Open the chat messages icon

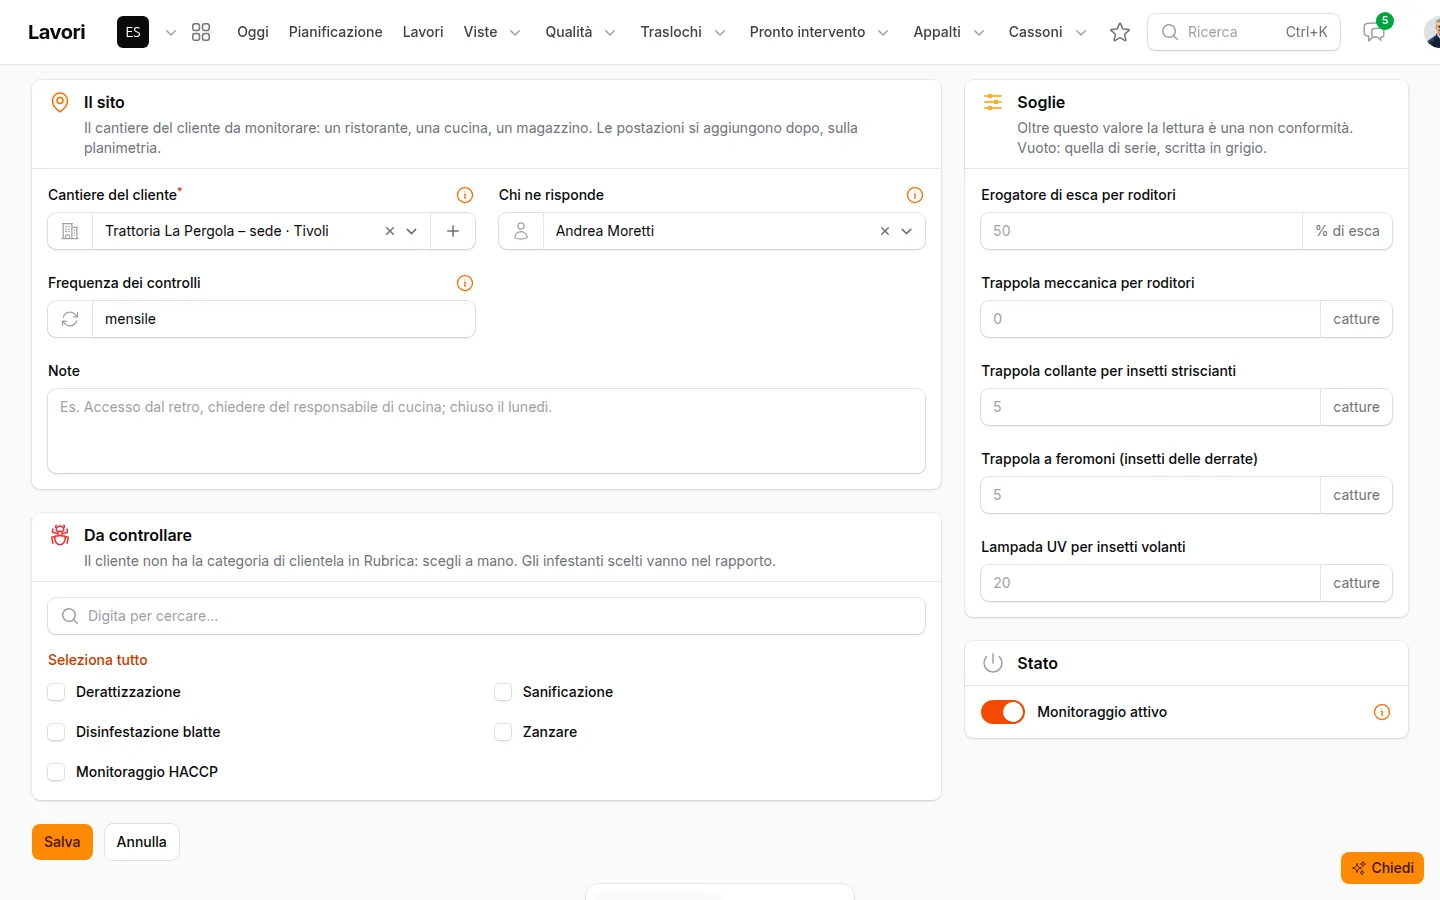pyautogui.click(x=1374, y=32)
